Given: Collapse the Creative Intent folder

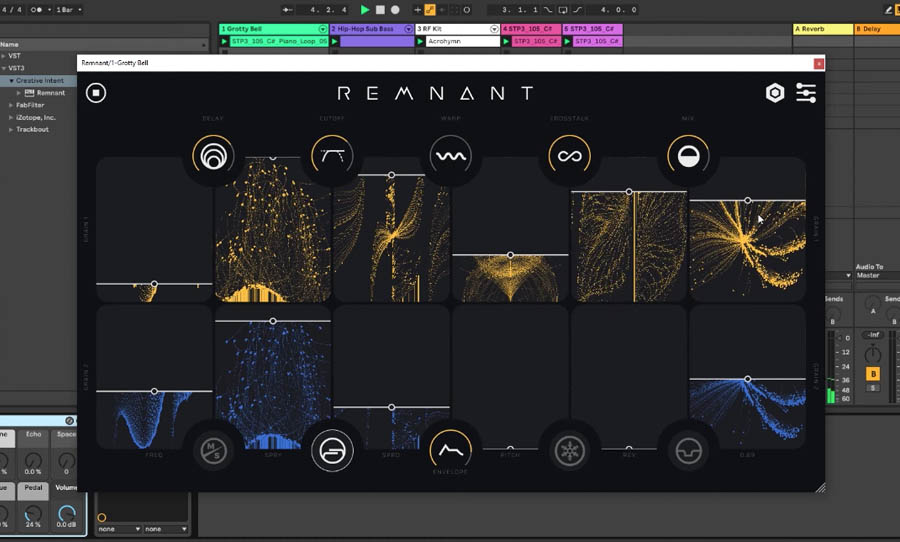Looking at the screenshot, I should click(x=11, y=80).
